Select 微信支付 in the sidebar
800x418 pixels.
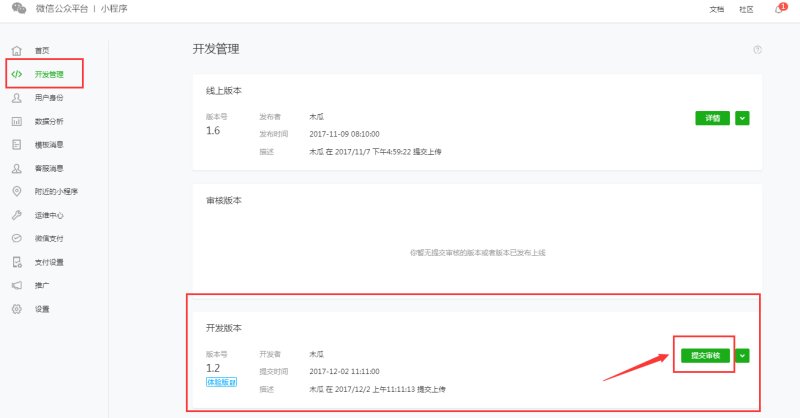tap(49, 238)
